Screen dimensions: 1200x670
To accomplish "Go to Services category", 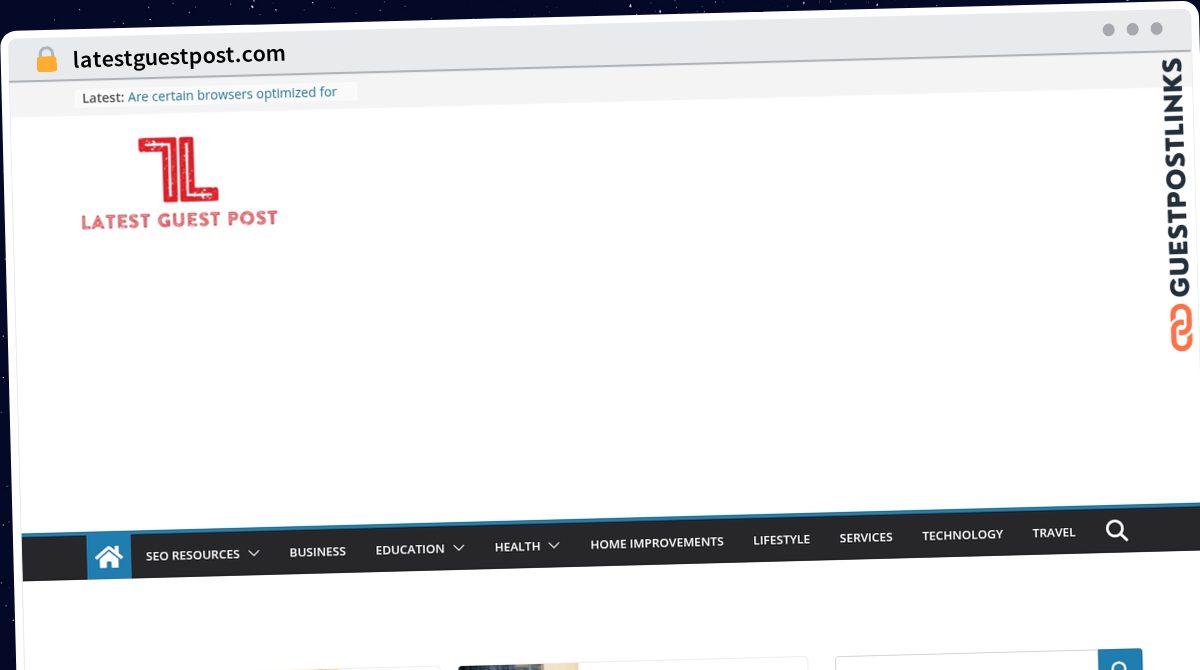I will [866, 537].
